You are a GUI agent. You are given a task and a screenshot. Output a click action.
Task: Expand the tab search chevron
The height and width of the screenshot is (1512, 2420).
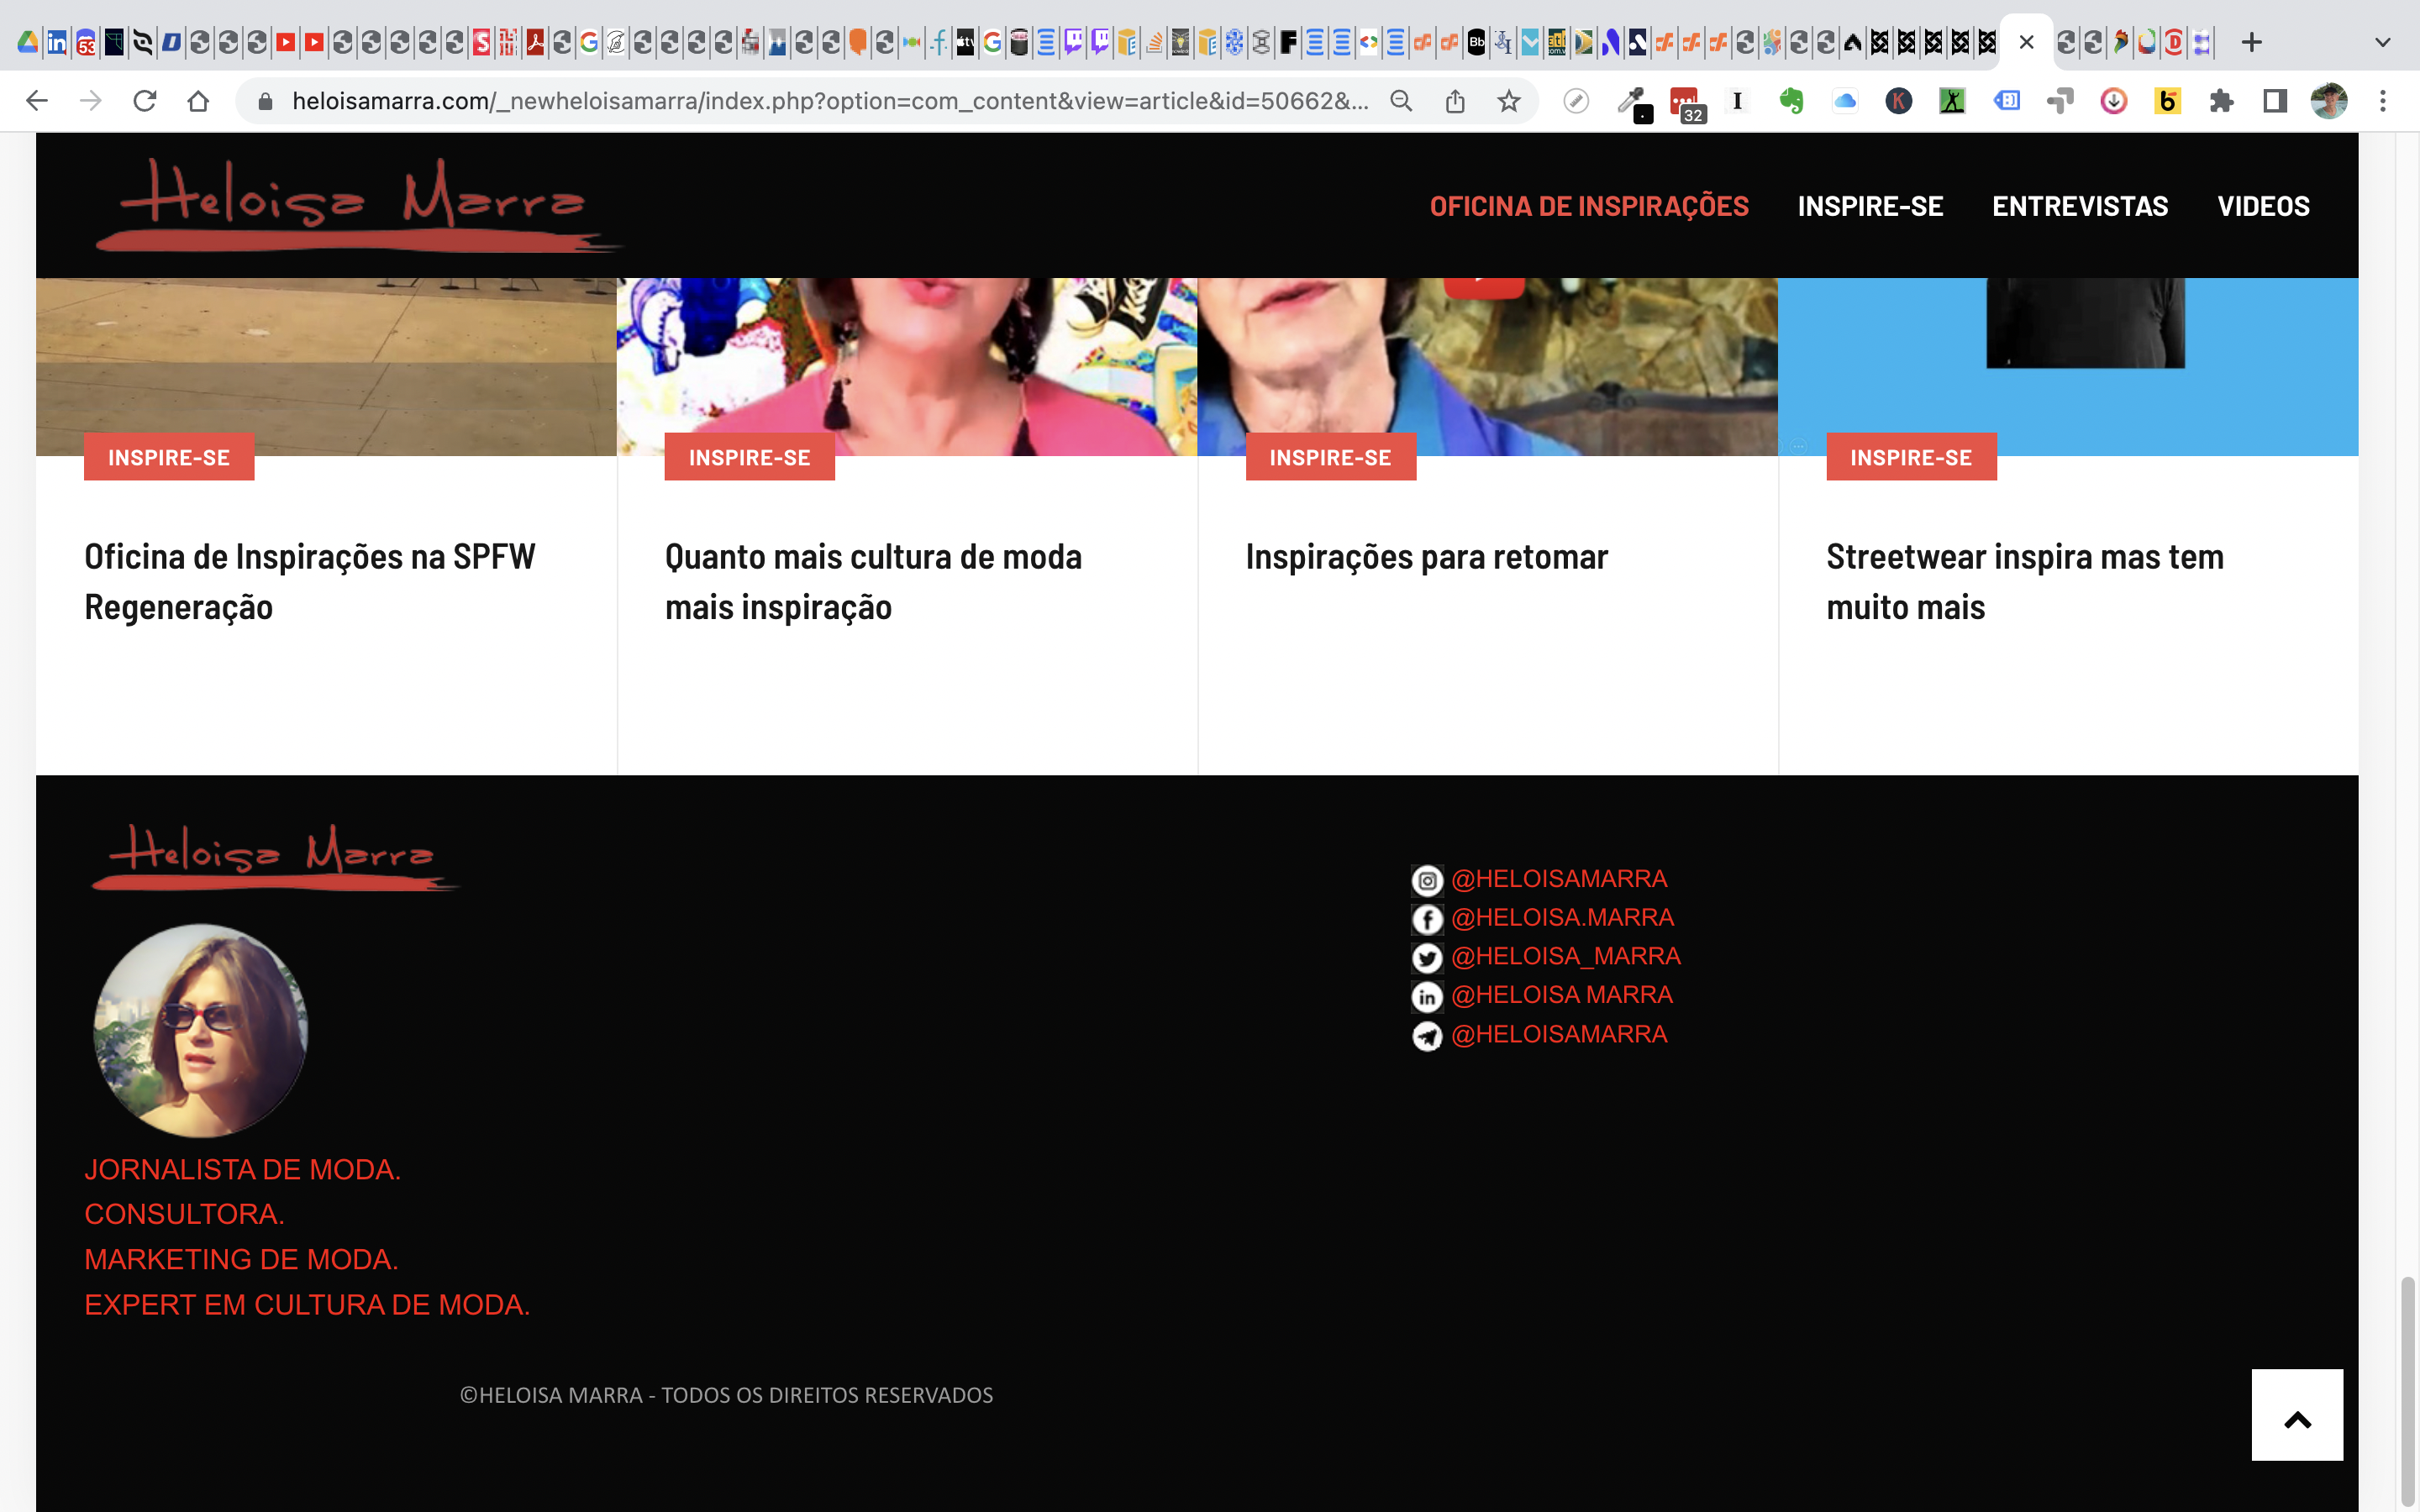(x=2382, y=42)
